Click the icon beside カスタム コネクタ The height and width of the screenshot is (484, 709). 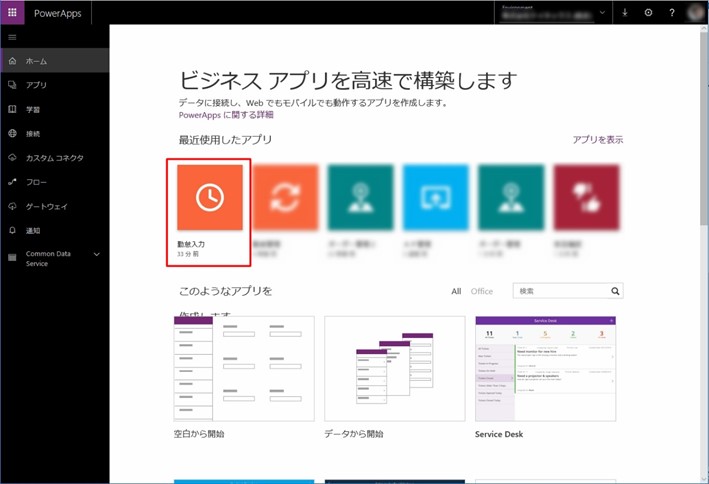point(12,158)
